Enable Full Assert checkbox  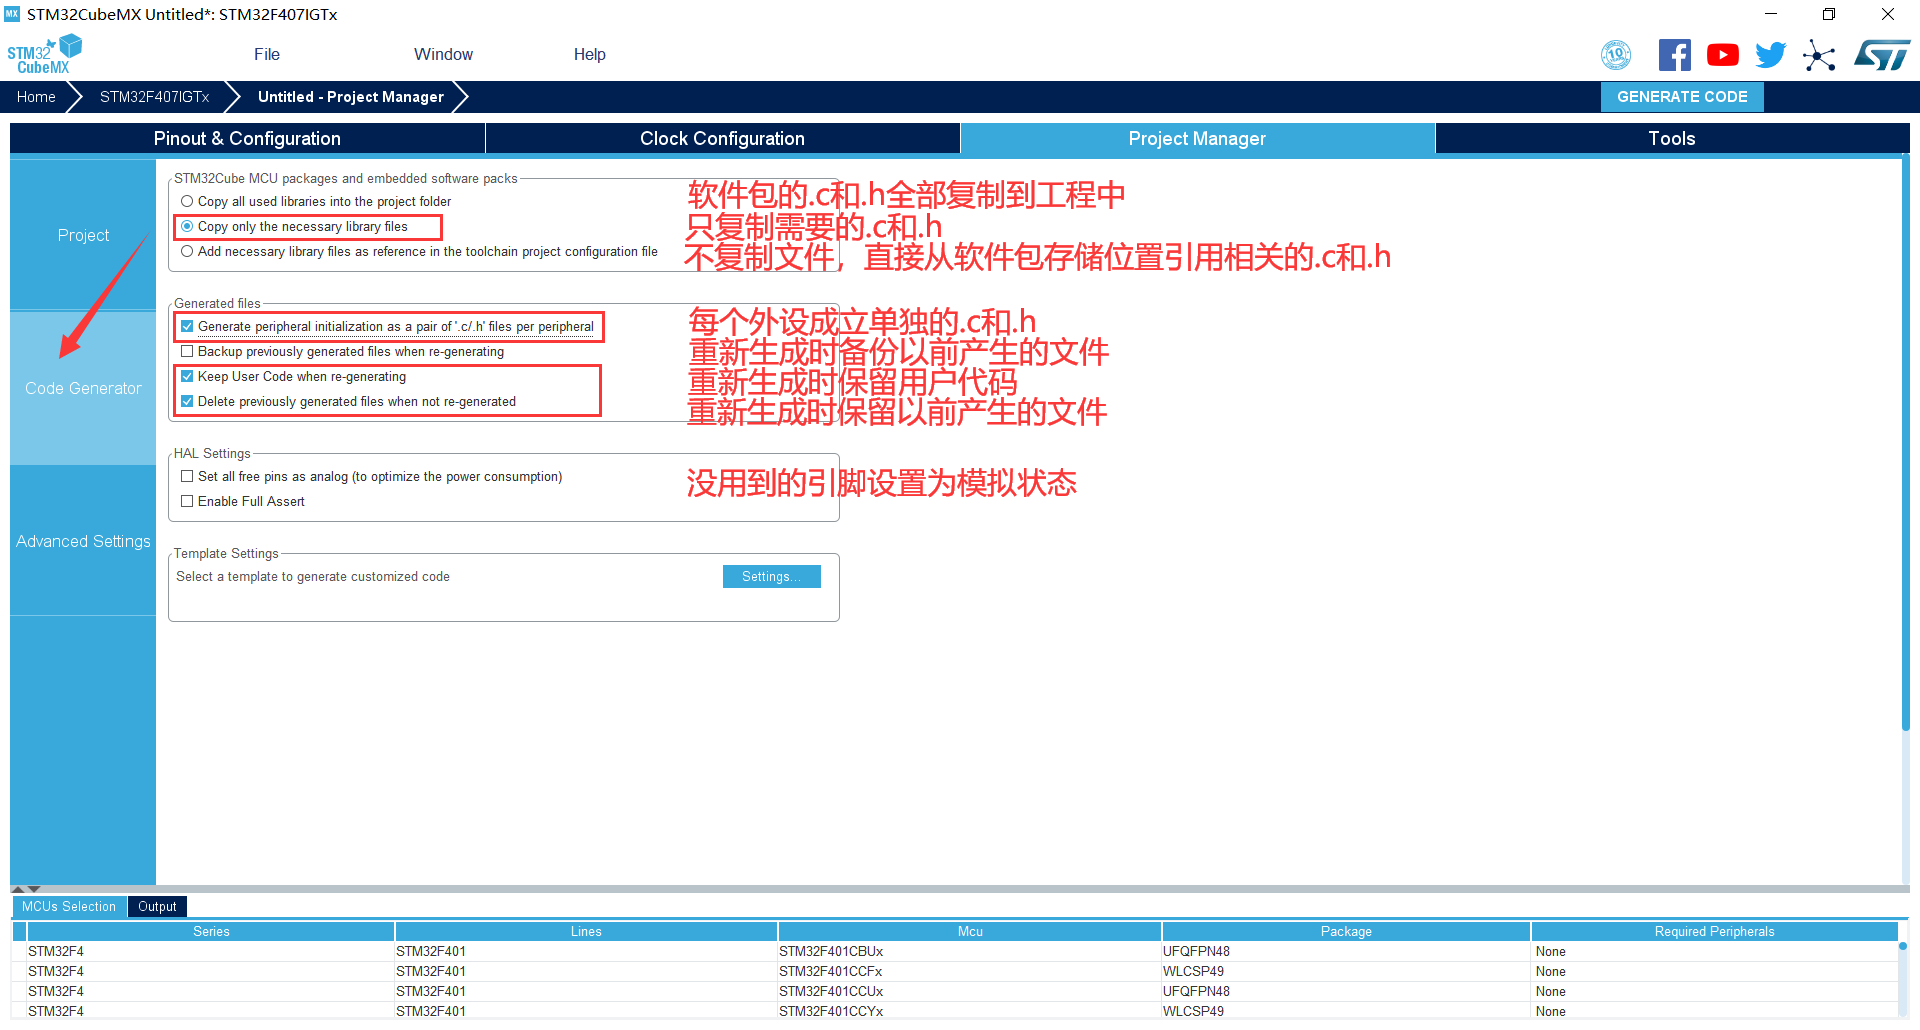click(x=187, y=502)
